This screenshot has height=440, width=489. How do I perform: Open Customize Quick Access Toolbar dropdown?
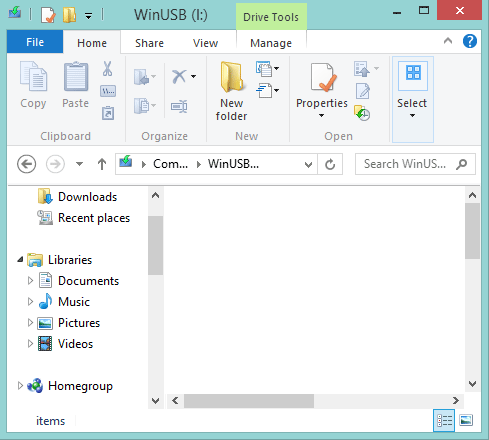point(88,15)
